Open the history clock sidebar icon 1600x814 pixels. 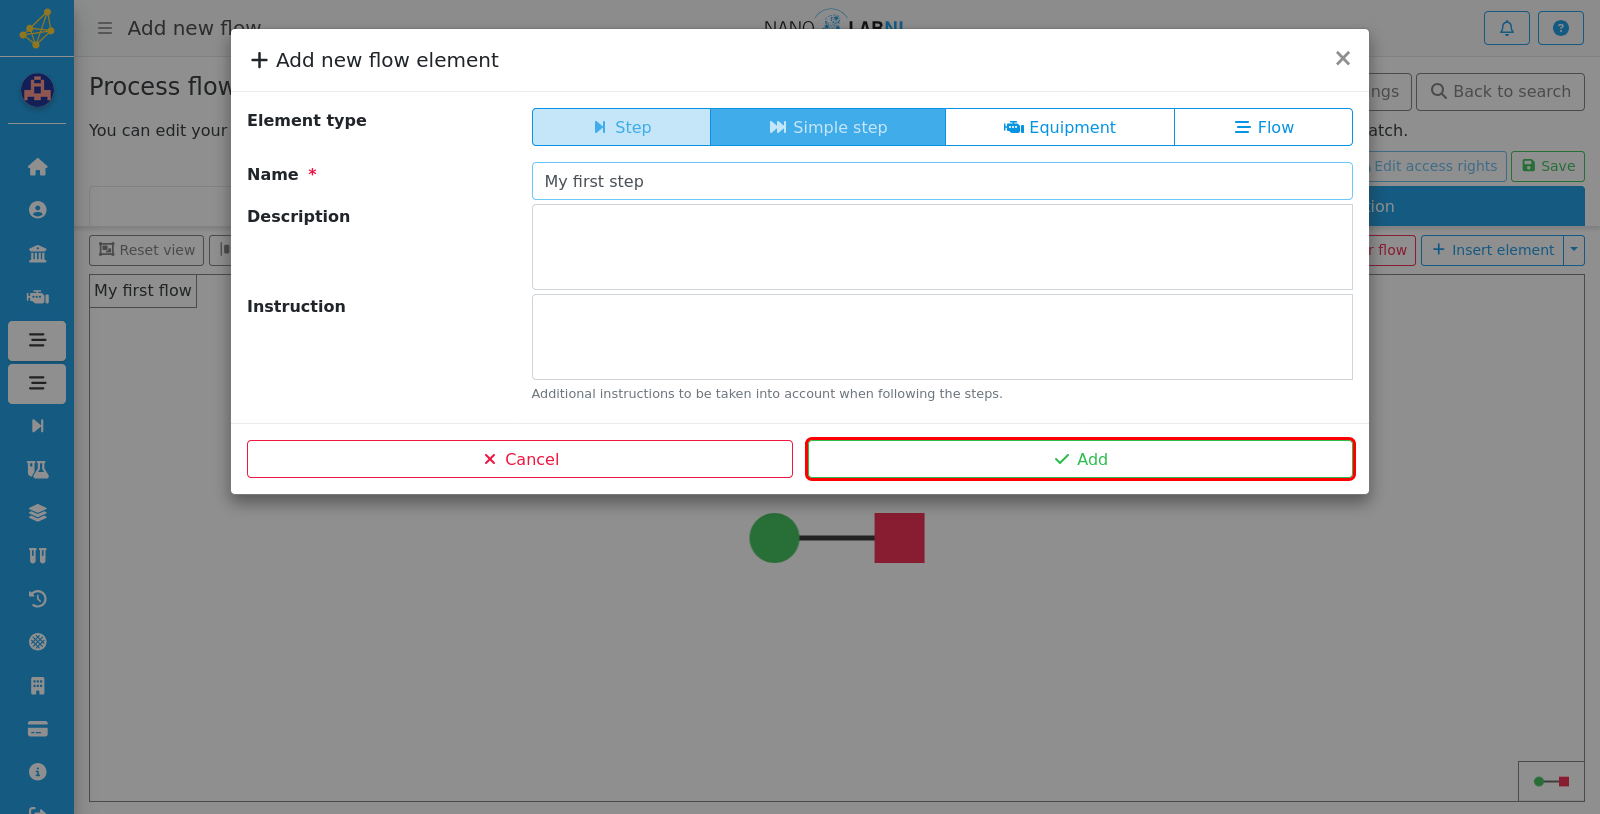[x=37, y=599]
